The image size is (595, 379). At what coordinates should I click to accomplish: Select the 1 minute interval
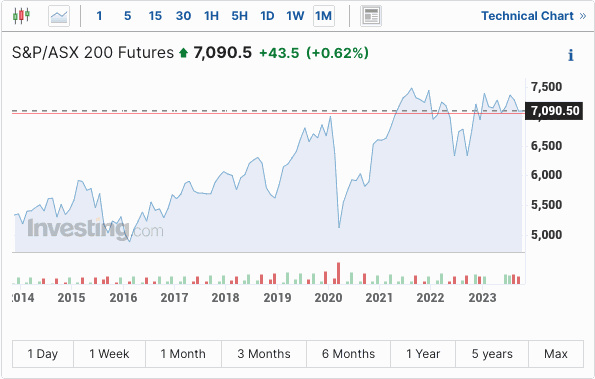pos(99,16)
